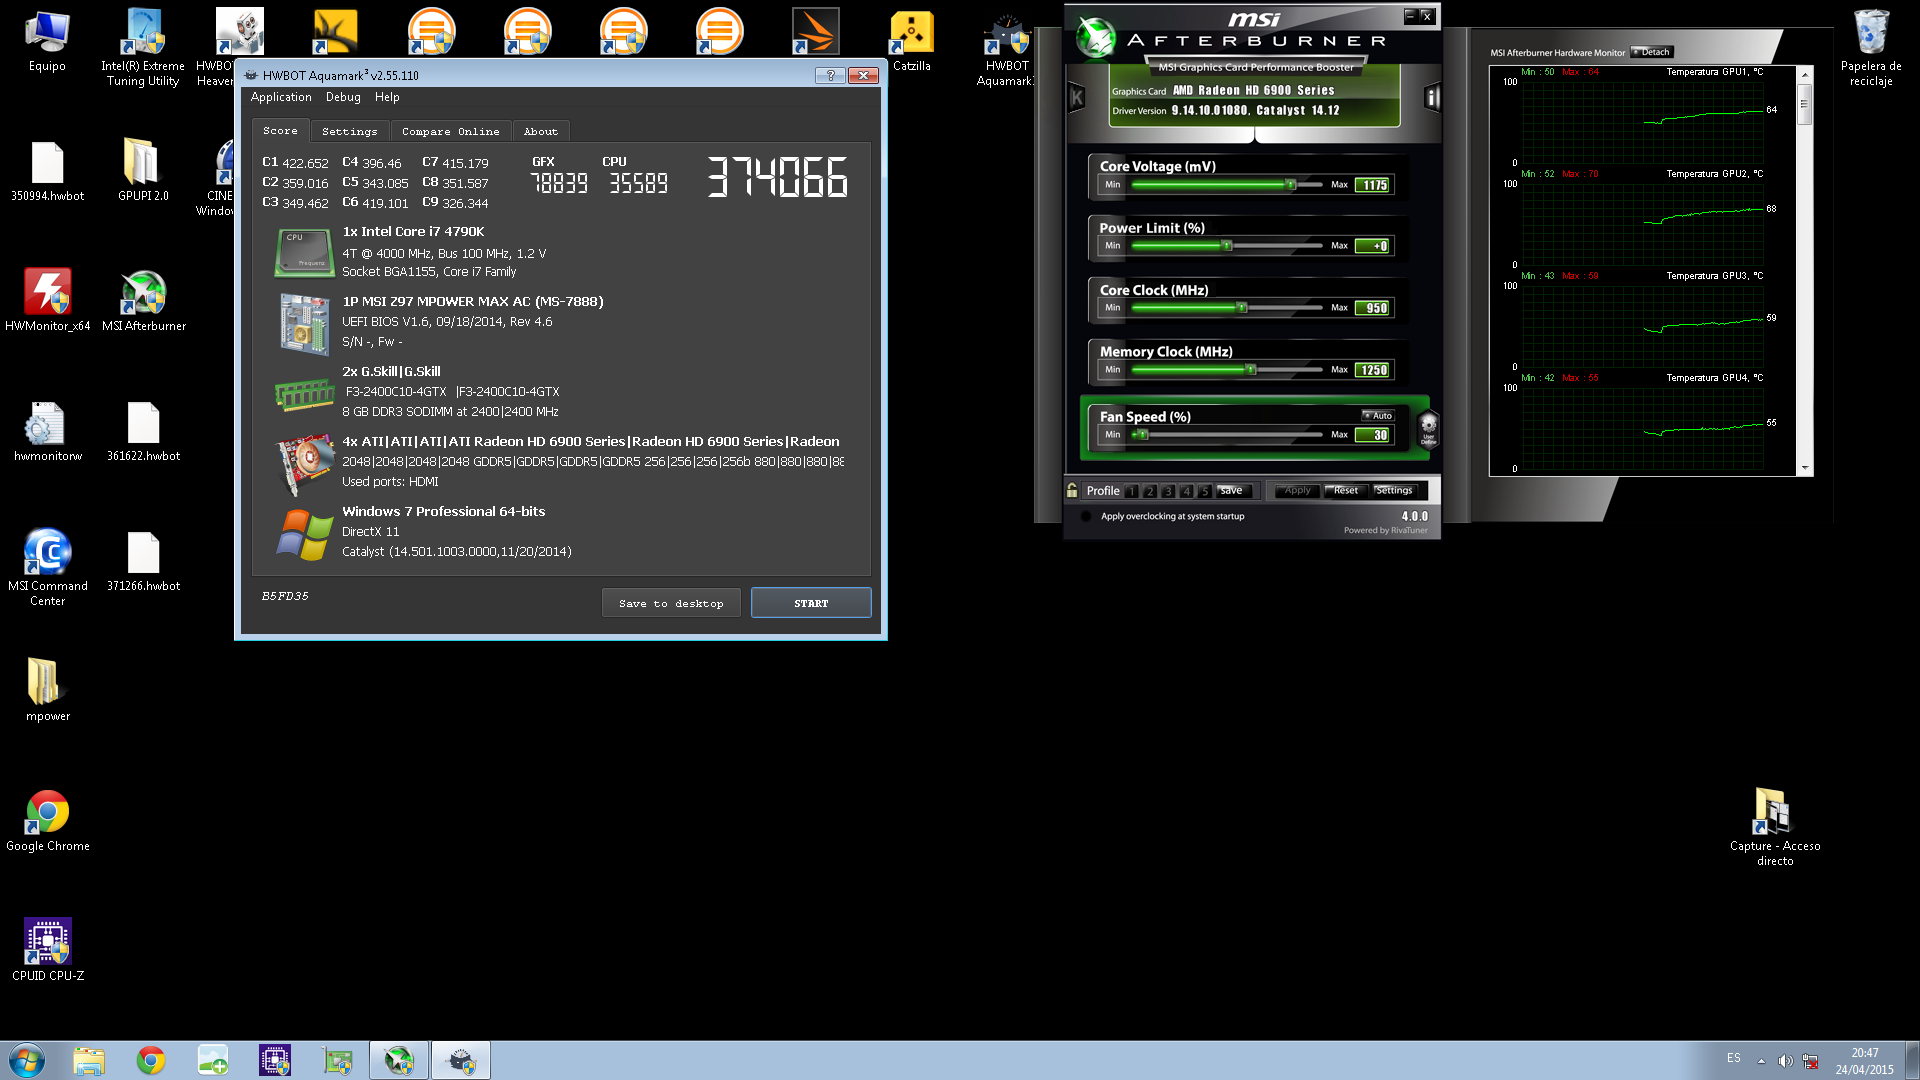The height and width of the screenshot is (1080, 1920).
Task: Click the motherboard icon in Aquamark
Action: [x=304, y=324]
